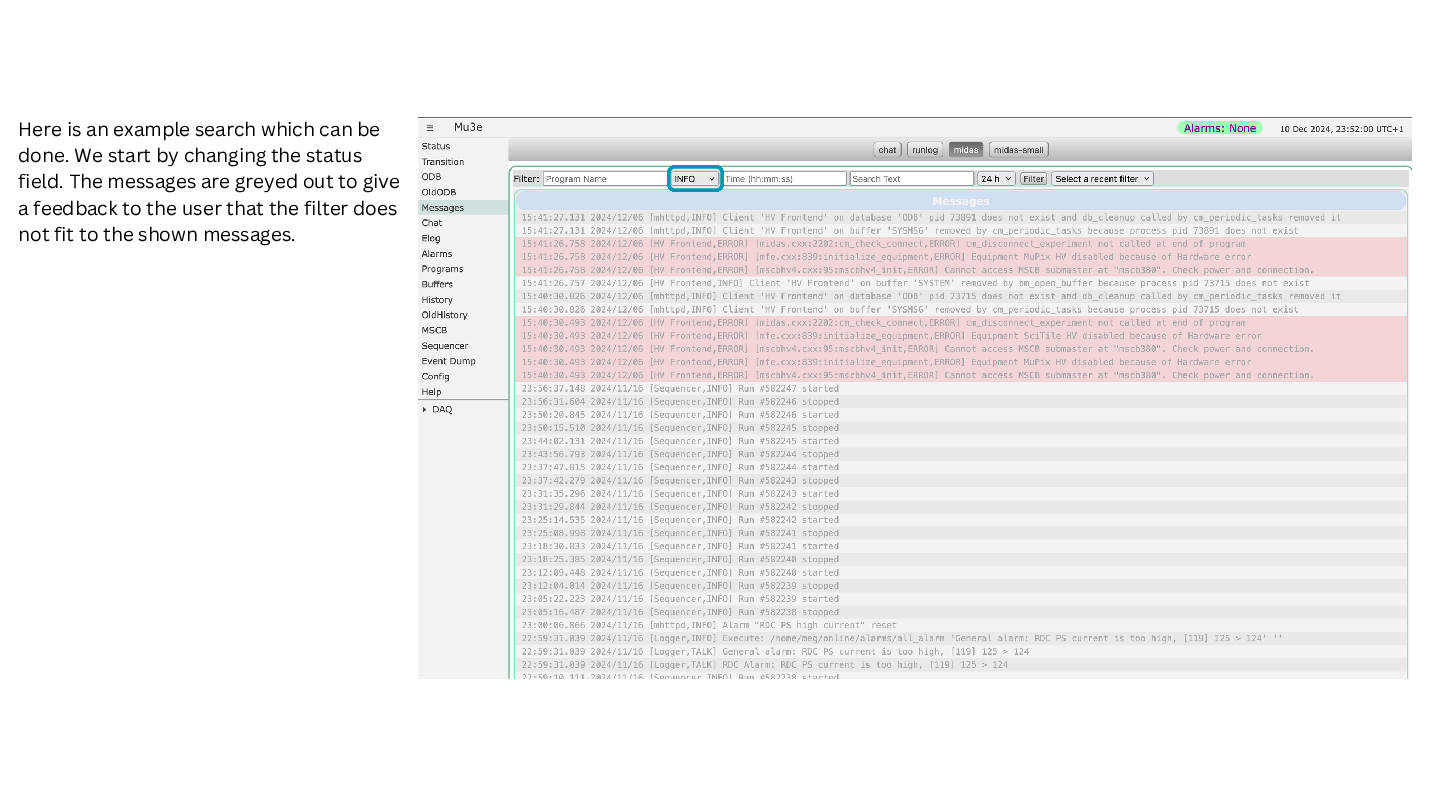Open the Sequencer page
1440x810 pixels.
(445, 346)
